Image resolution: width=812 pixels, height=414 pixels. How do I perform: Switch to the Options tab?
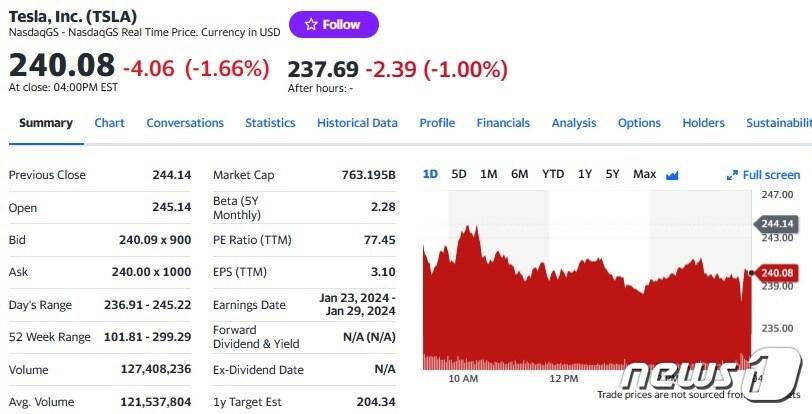(639, 123)
